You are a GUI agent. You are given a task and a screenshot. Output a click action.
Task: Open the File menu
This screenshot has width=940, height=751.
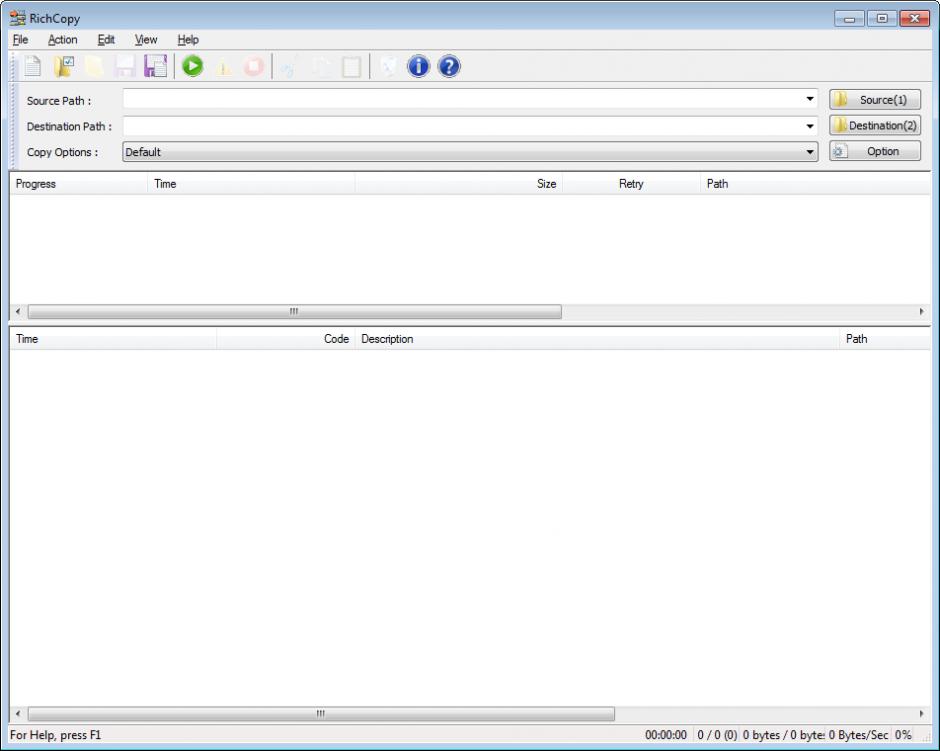20,40
